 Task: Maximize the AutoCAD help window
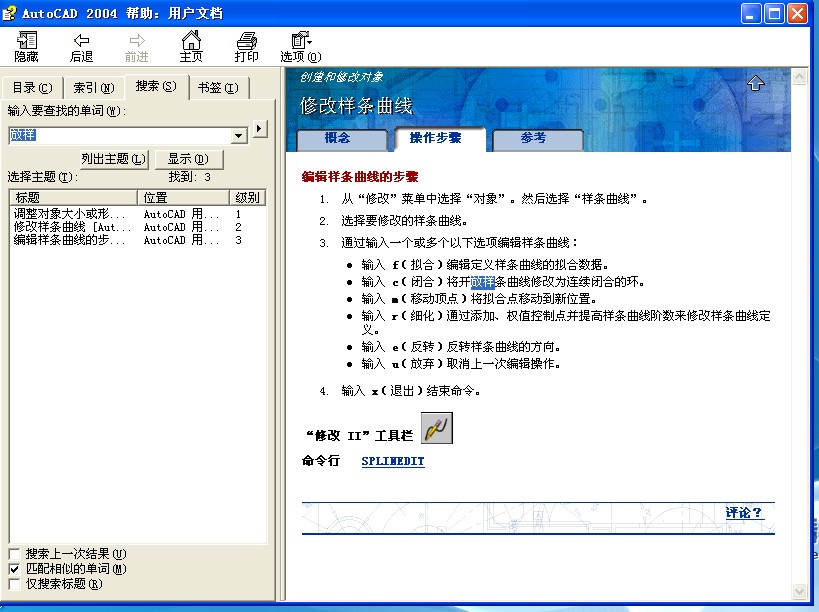(774, 14)
